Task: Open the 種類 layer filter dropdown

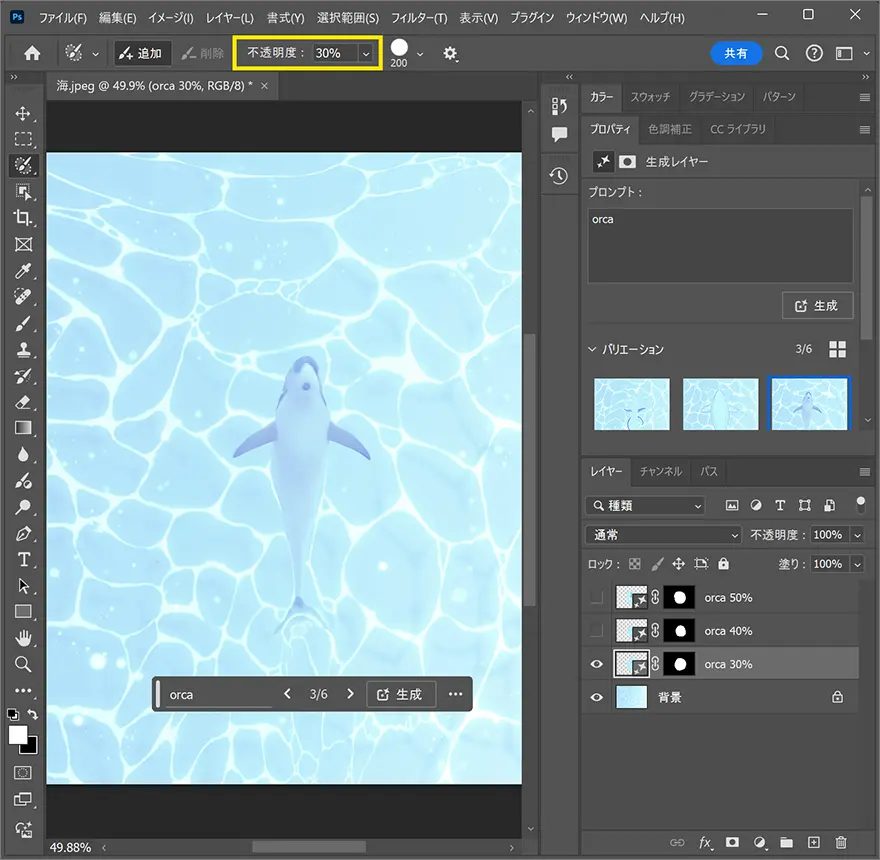Action: [x=645, y=505]
